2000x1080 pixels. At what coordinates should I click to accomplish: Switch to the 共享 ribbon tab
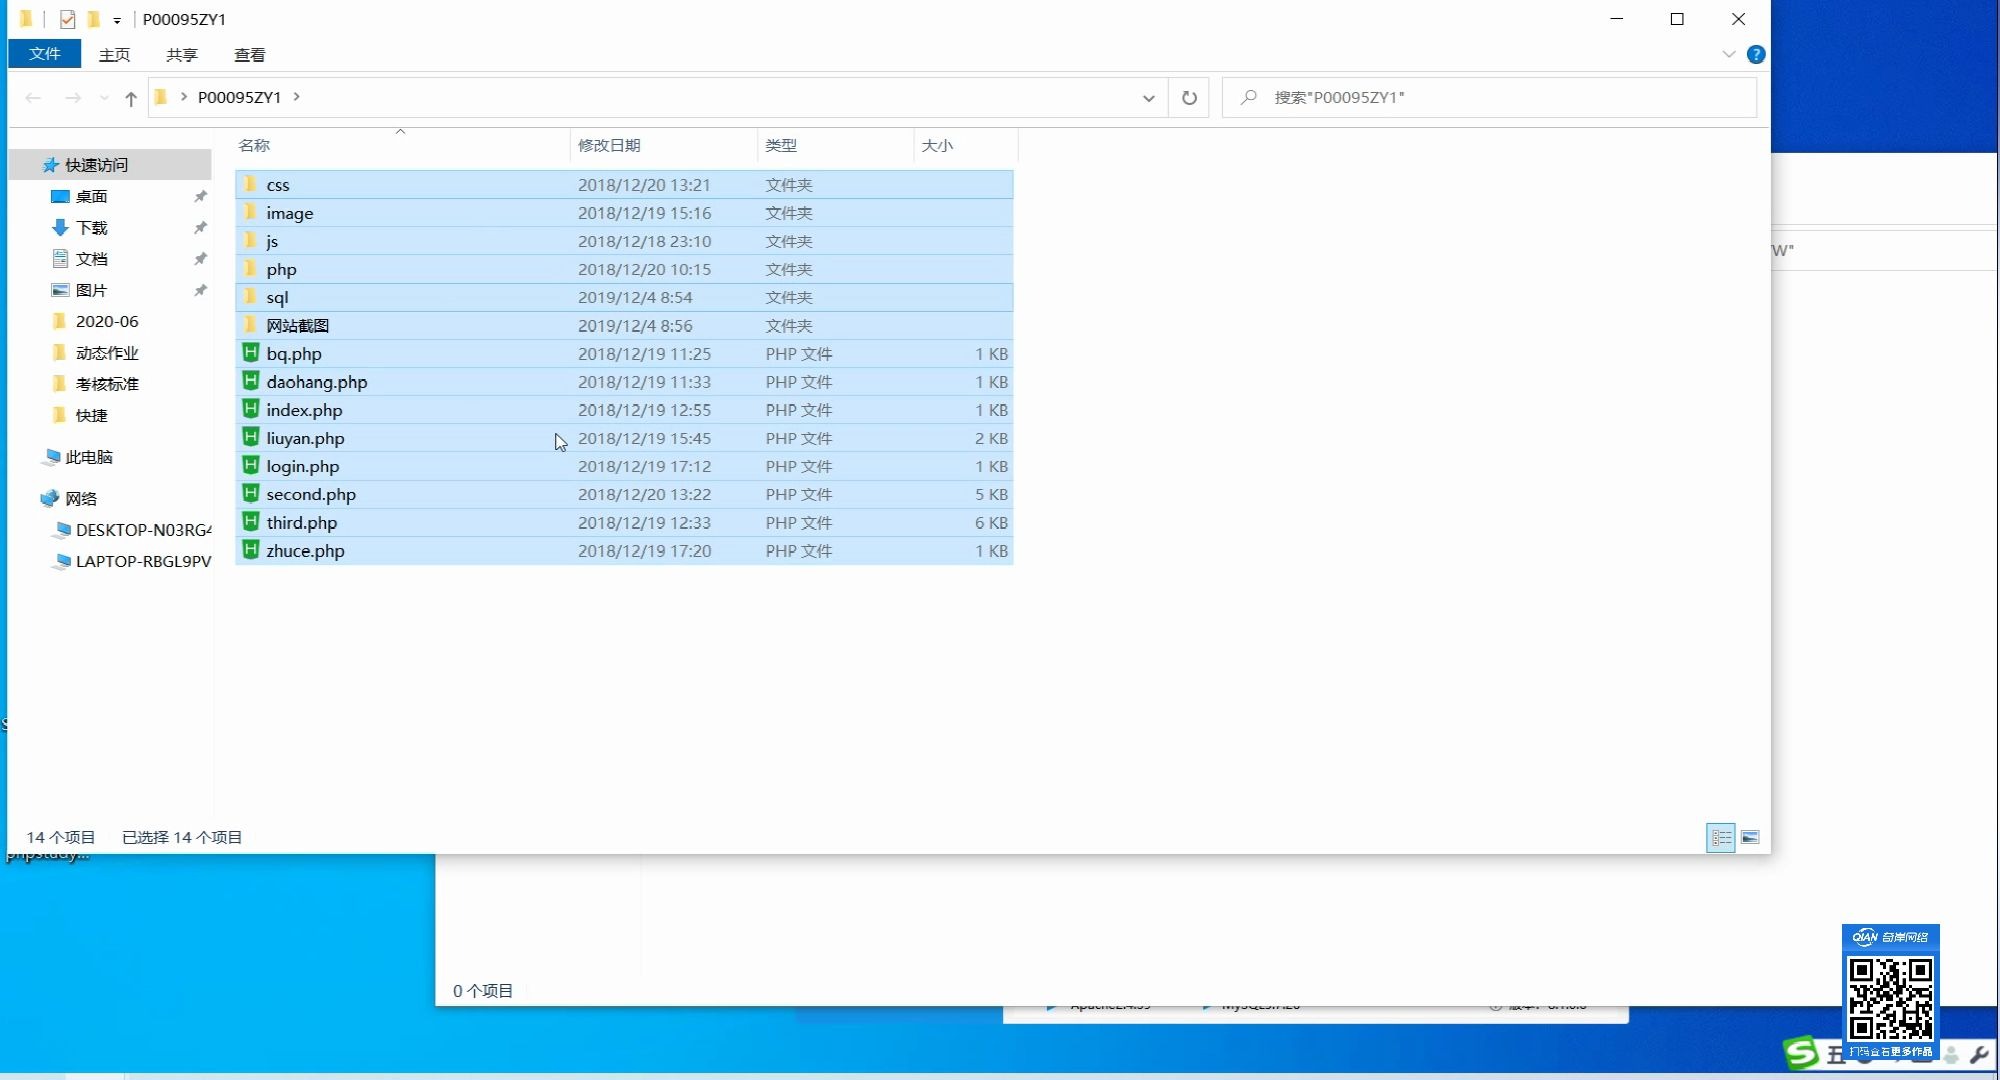coord(181,55)
